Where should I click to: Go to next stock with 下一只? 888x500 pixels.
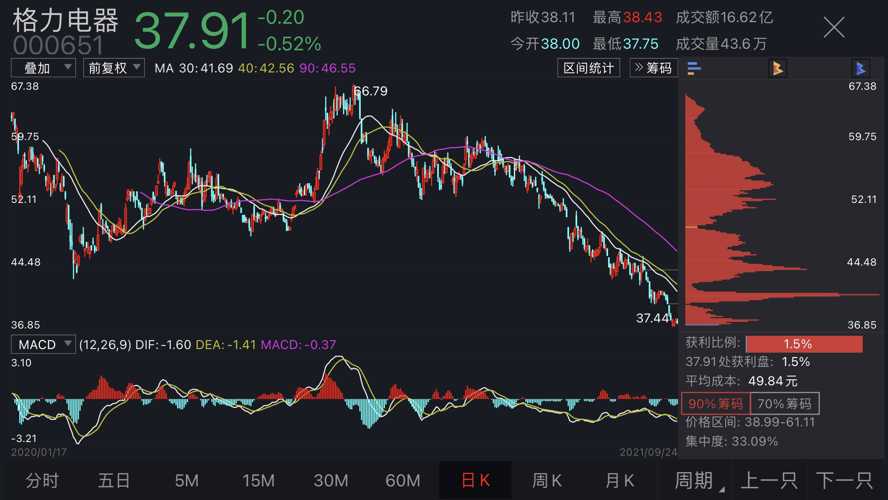click(844, 481)
